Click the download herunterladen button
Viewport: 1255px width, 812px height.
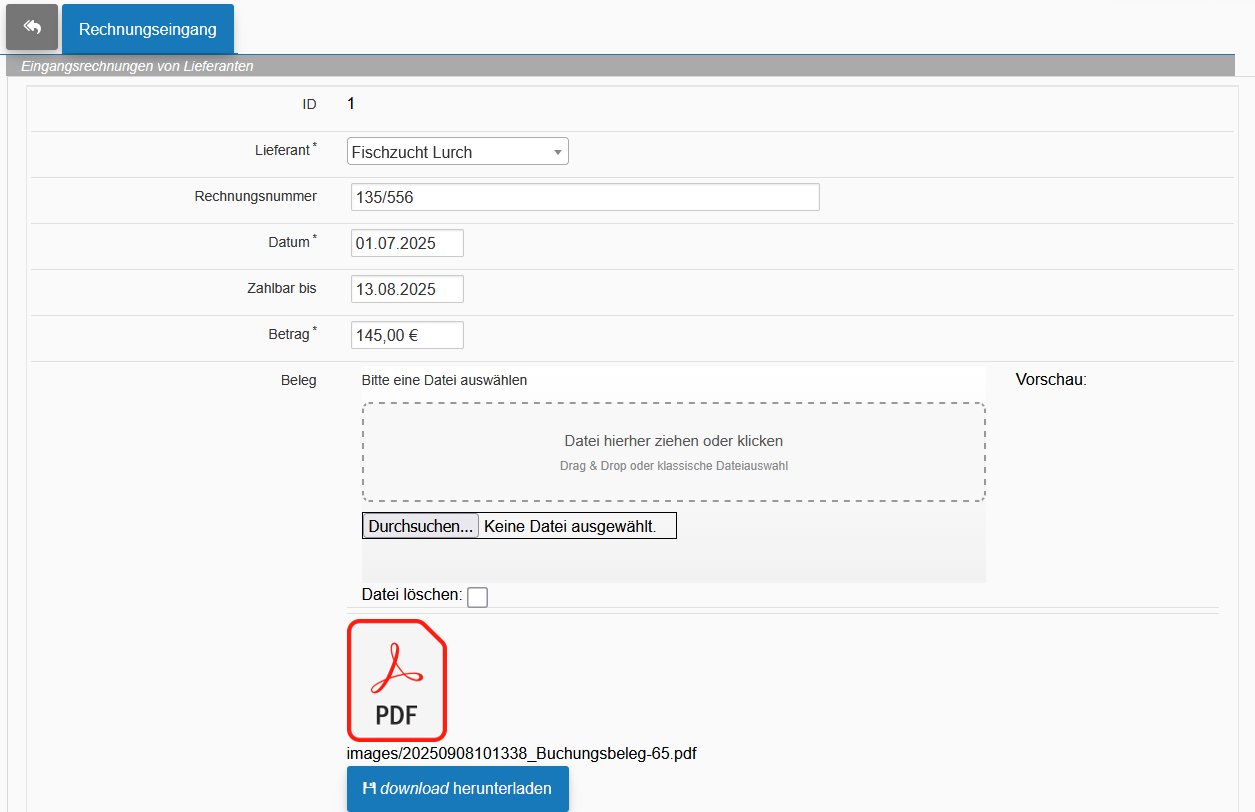458,789
